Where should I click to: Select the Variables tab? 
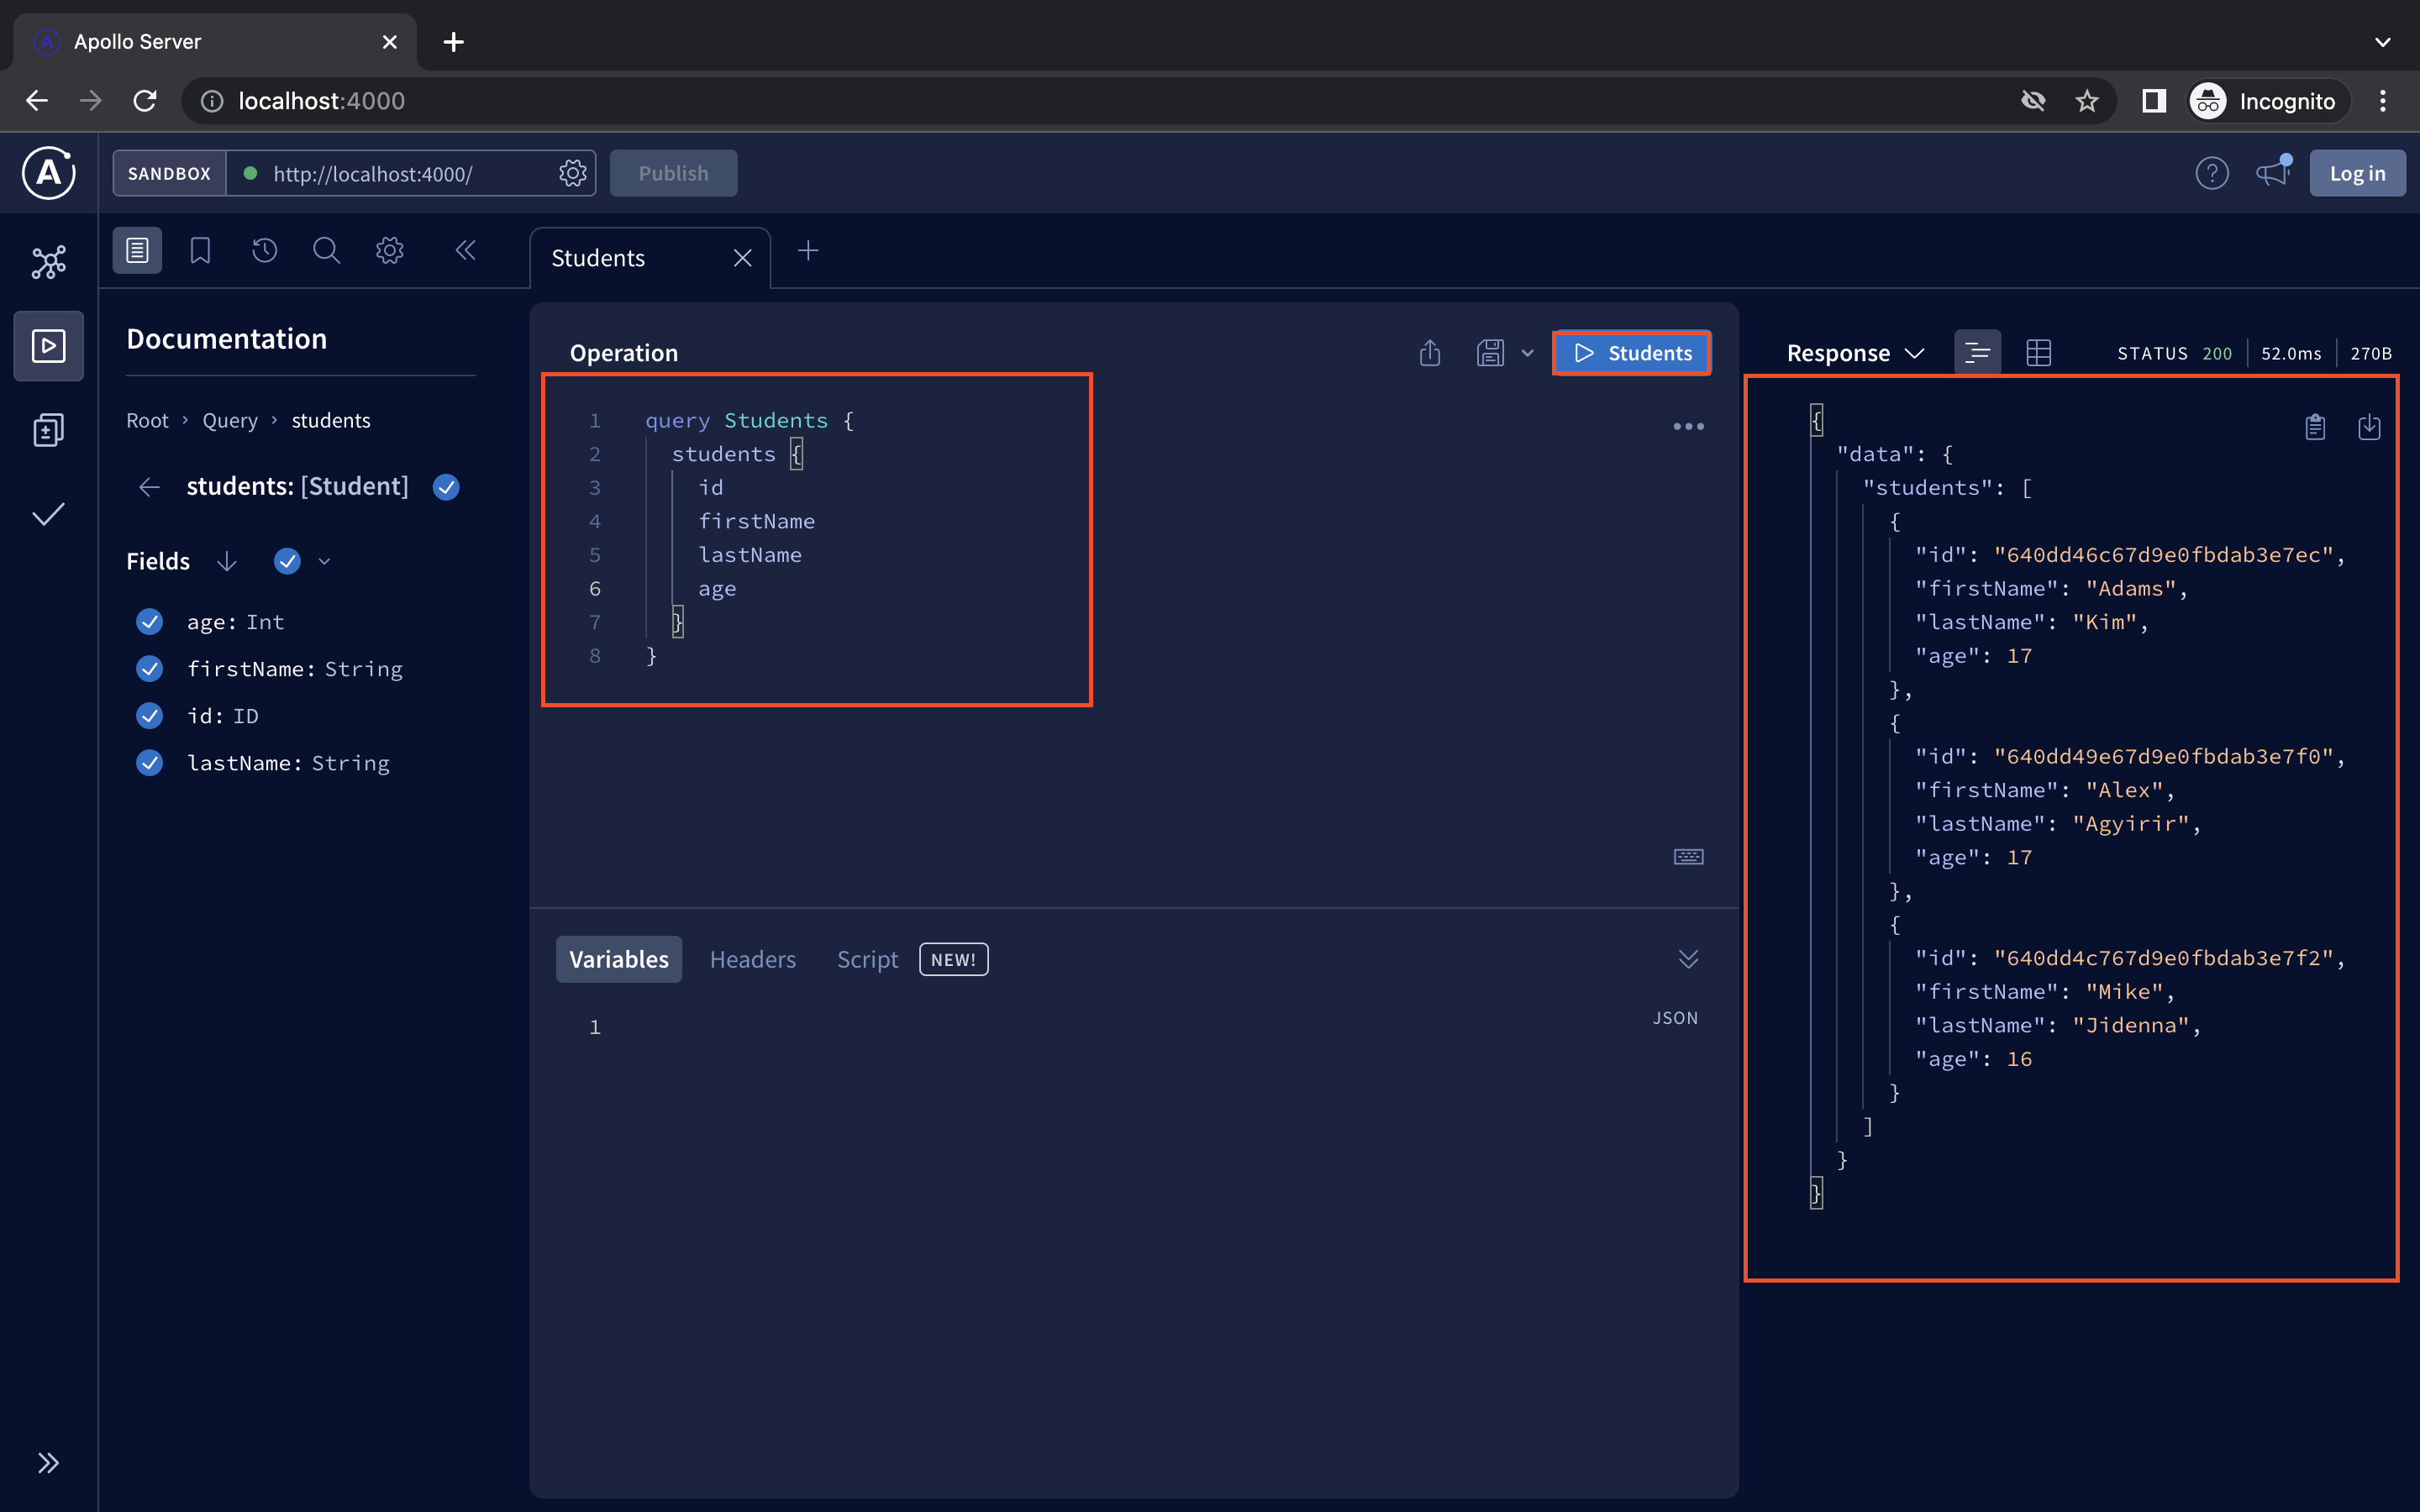(618, 959)
